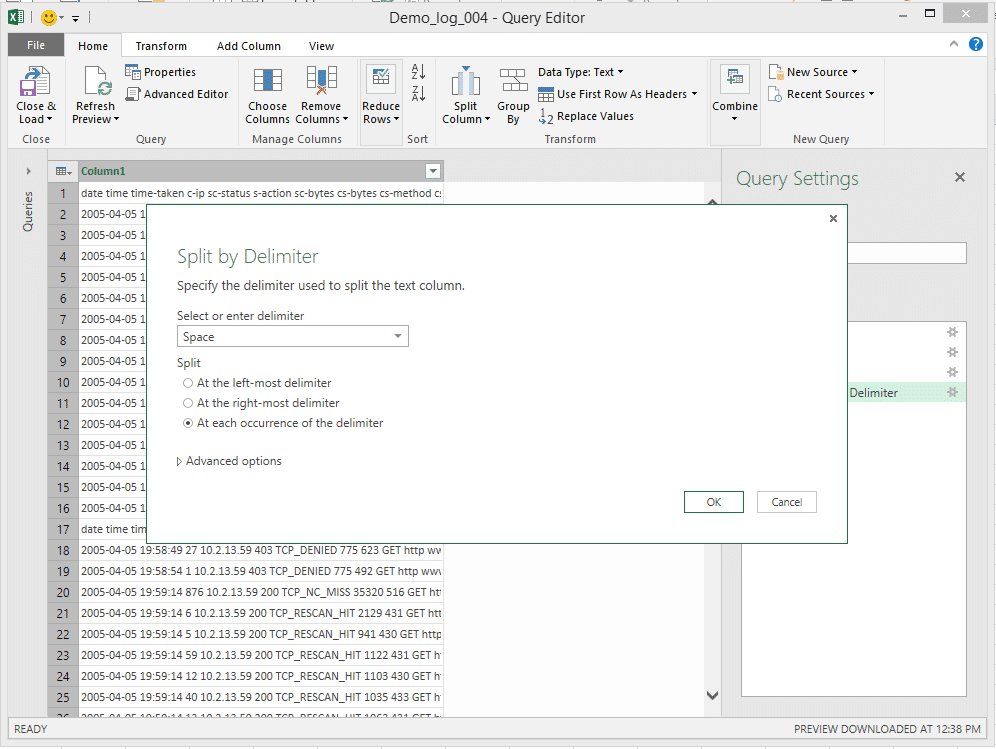
Task: Click the Remove Columns icon
Action: [321, 81]
